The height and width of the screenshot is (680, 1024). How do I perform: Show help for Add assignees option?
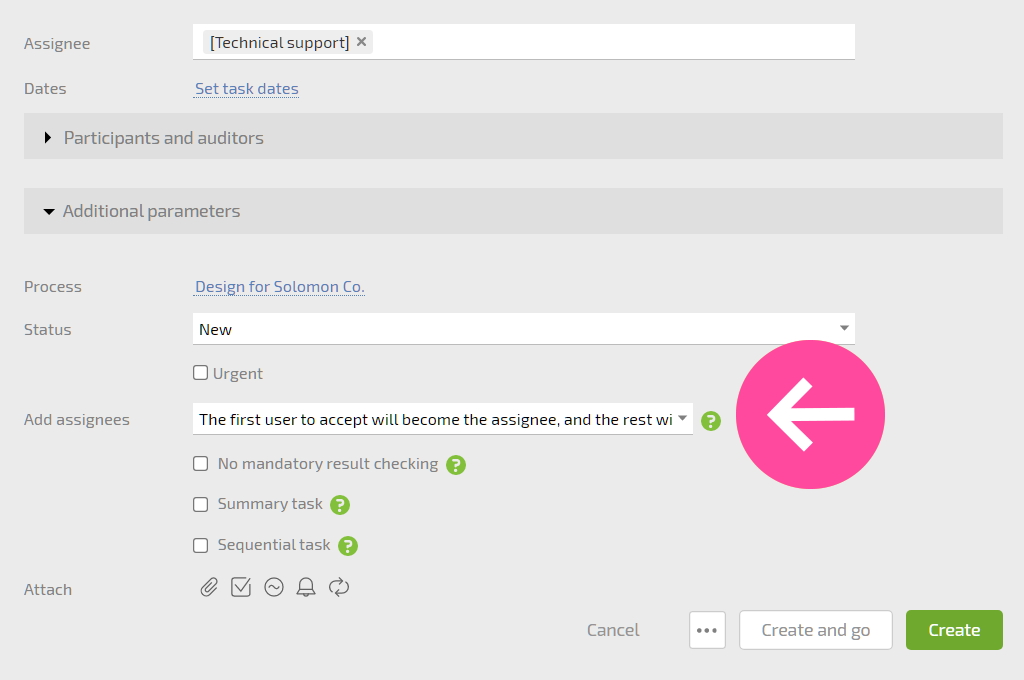[x=711, y=421]
